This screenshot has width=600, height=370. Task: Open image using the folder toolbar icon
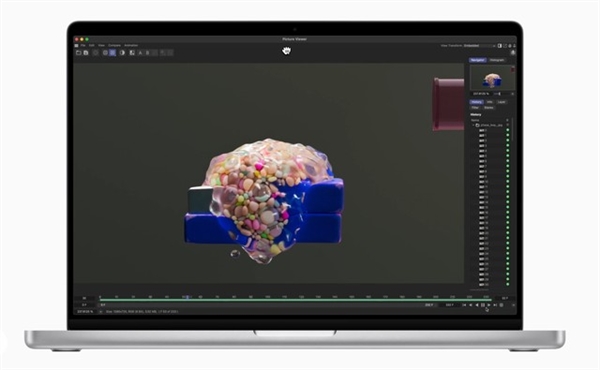coord(78,53)
